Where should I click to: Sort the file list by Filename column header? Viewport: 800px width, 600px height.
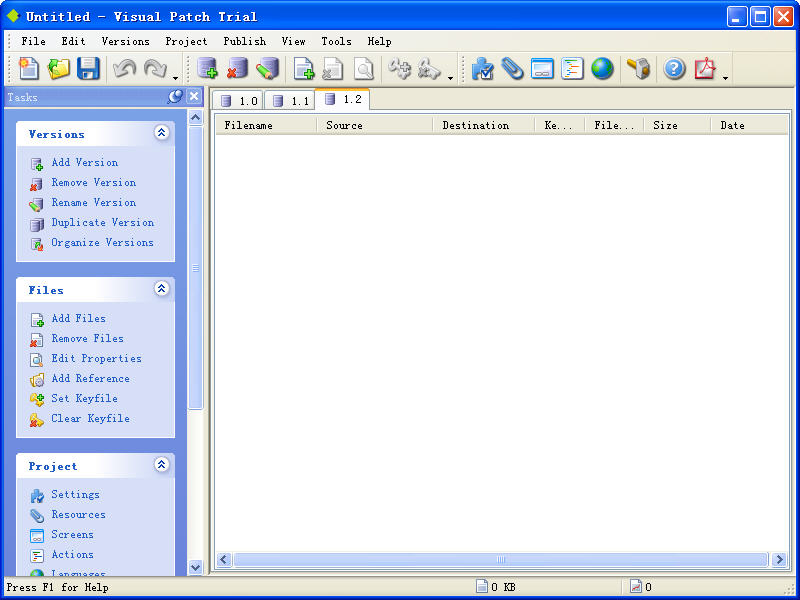point(265,125)
